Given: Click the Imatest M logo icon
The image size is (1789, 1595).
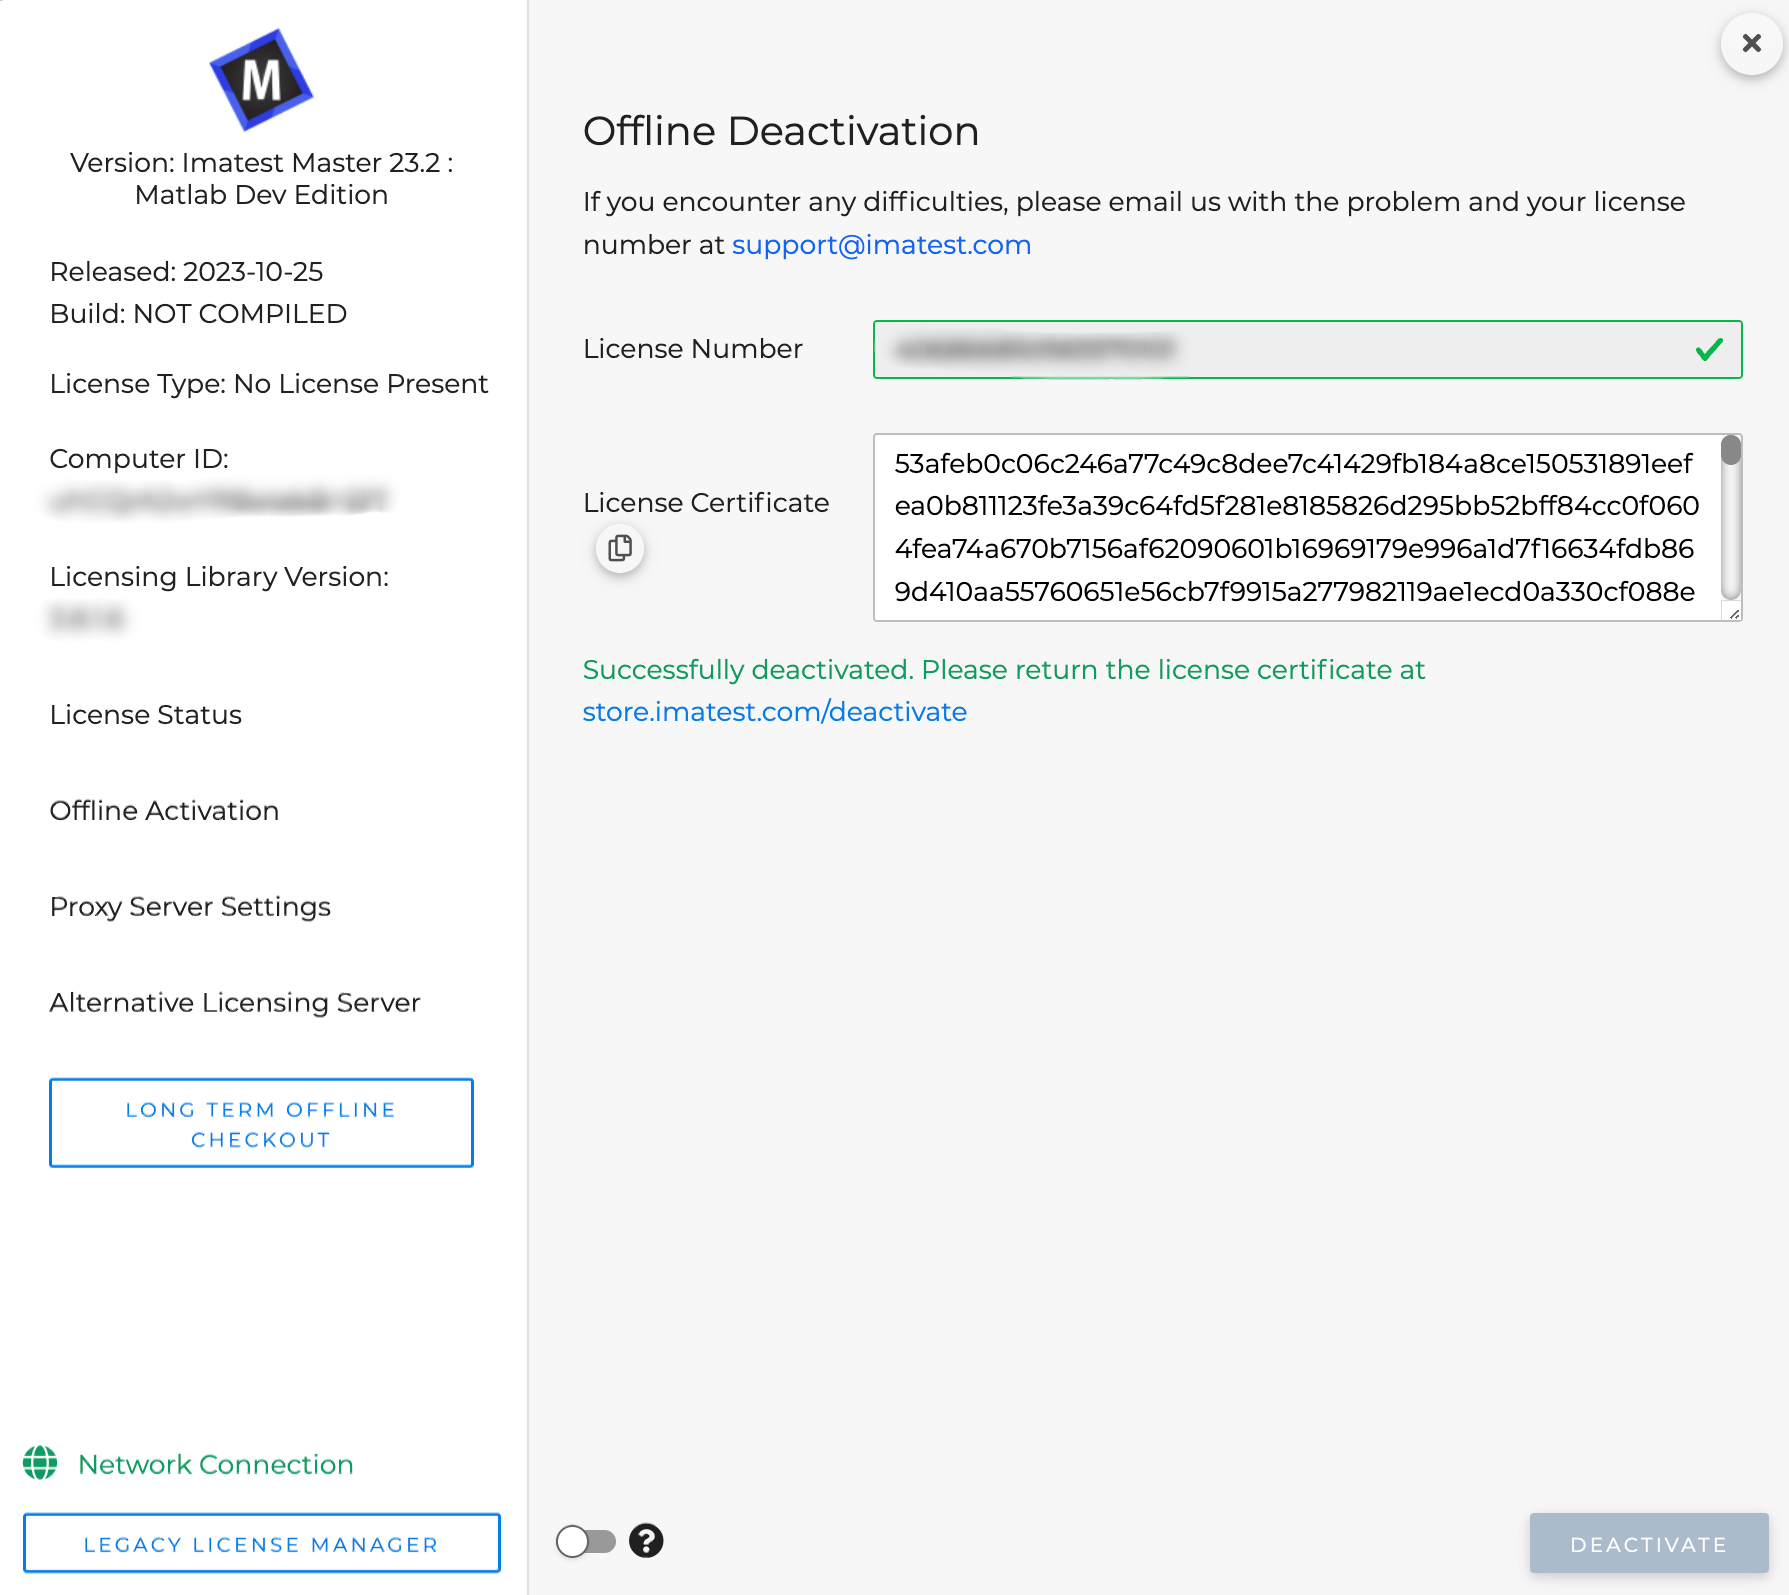Looking at the screenshot, I should 261,80.
